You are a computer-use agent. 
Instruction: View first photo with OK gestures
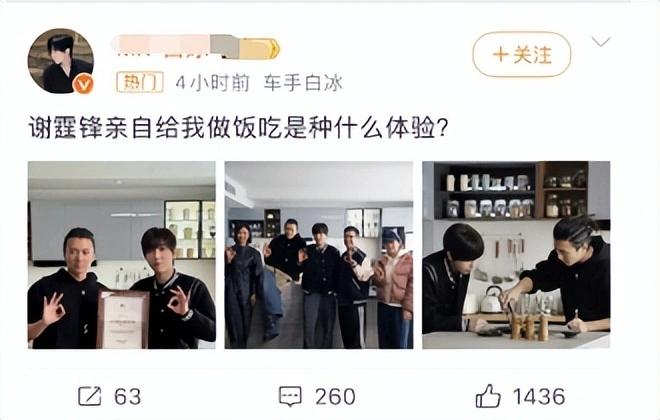click(122, 255)
